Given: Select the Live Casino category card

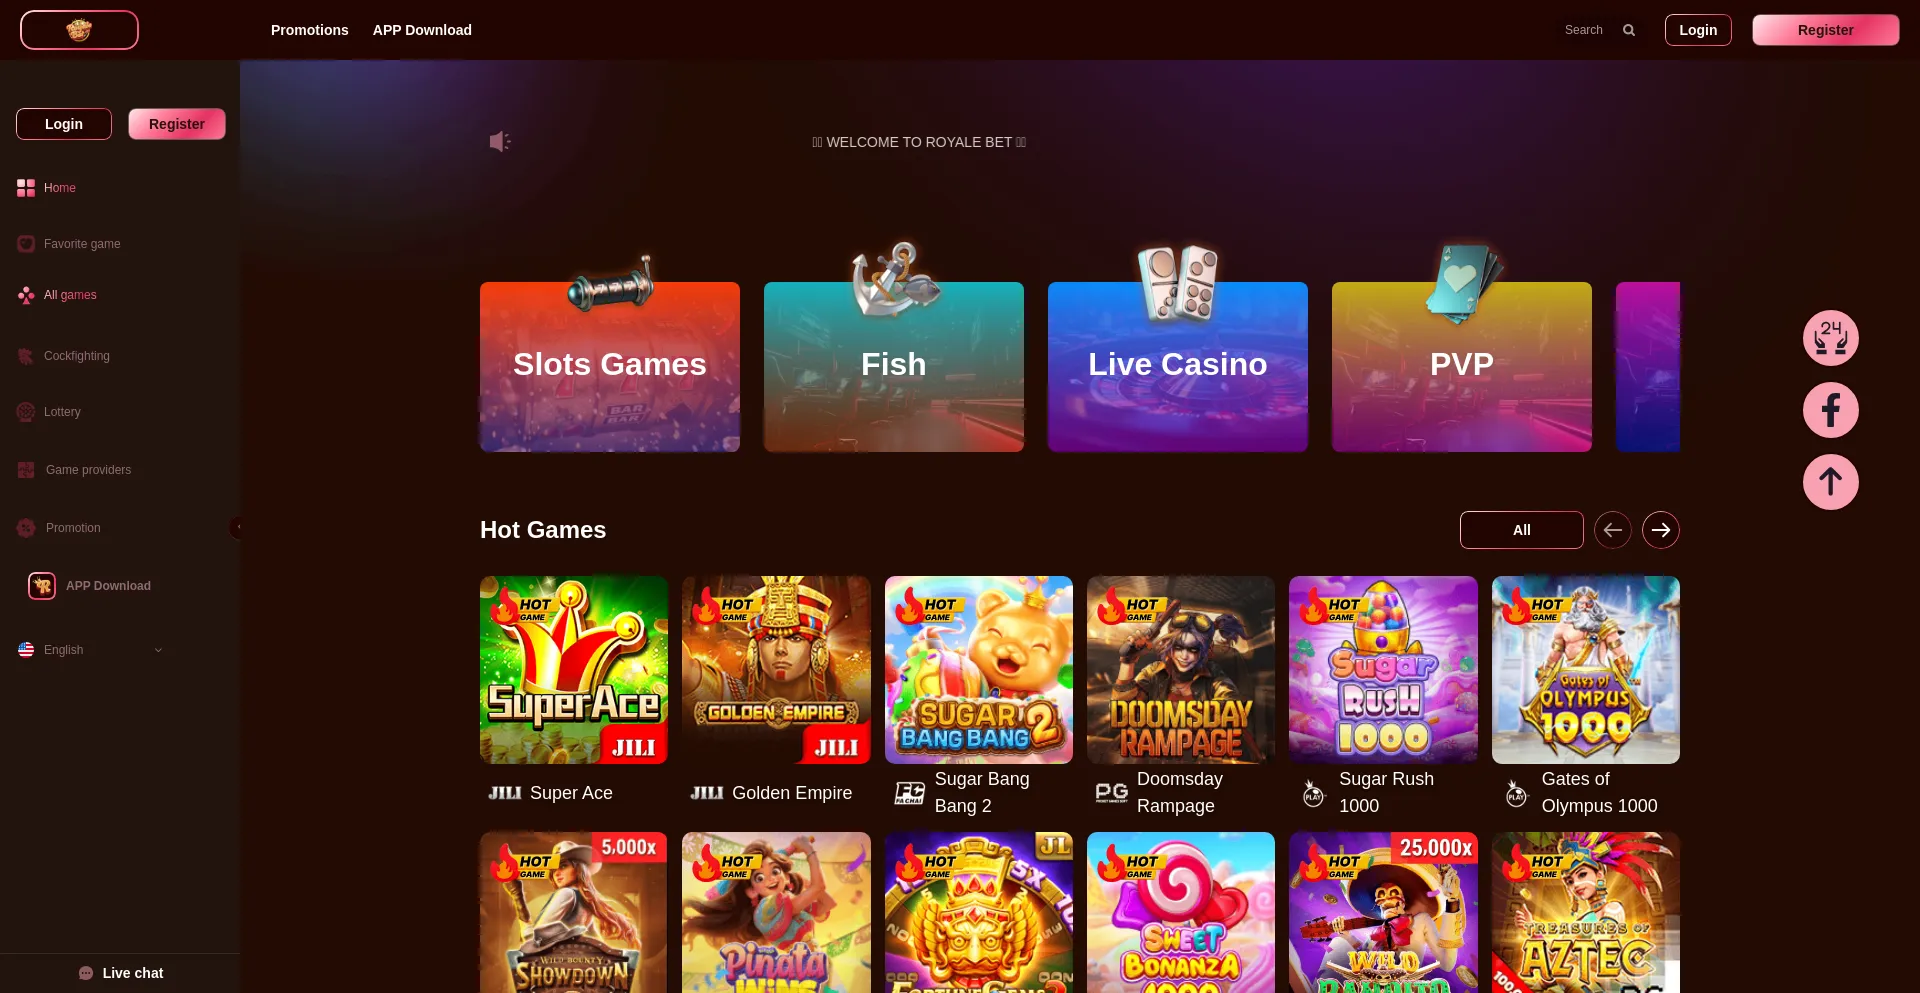Looking at the screenshot, I should click(1178, 366).
